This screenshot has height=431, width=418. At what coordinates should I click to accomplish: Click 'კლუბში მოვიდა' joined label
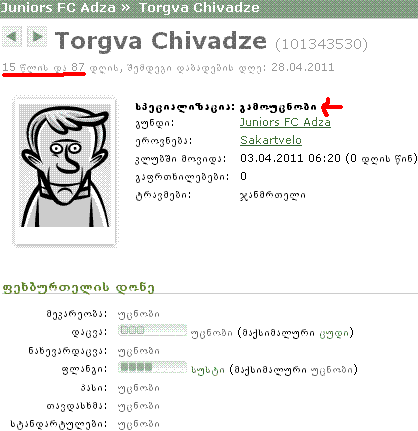[180, 159]
